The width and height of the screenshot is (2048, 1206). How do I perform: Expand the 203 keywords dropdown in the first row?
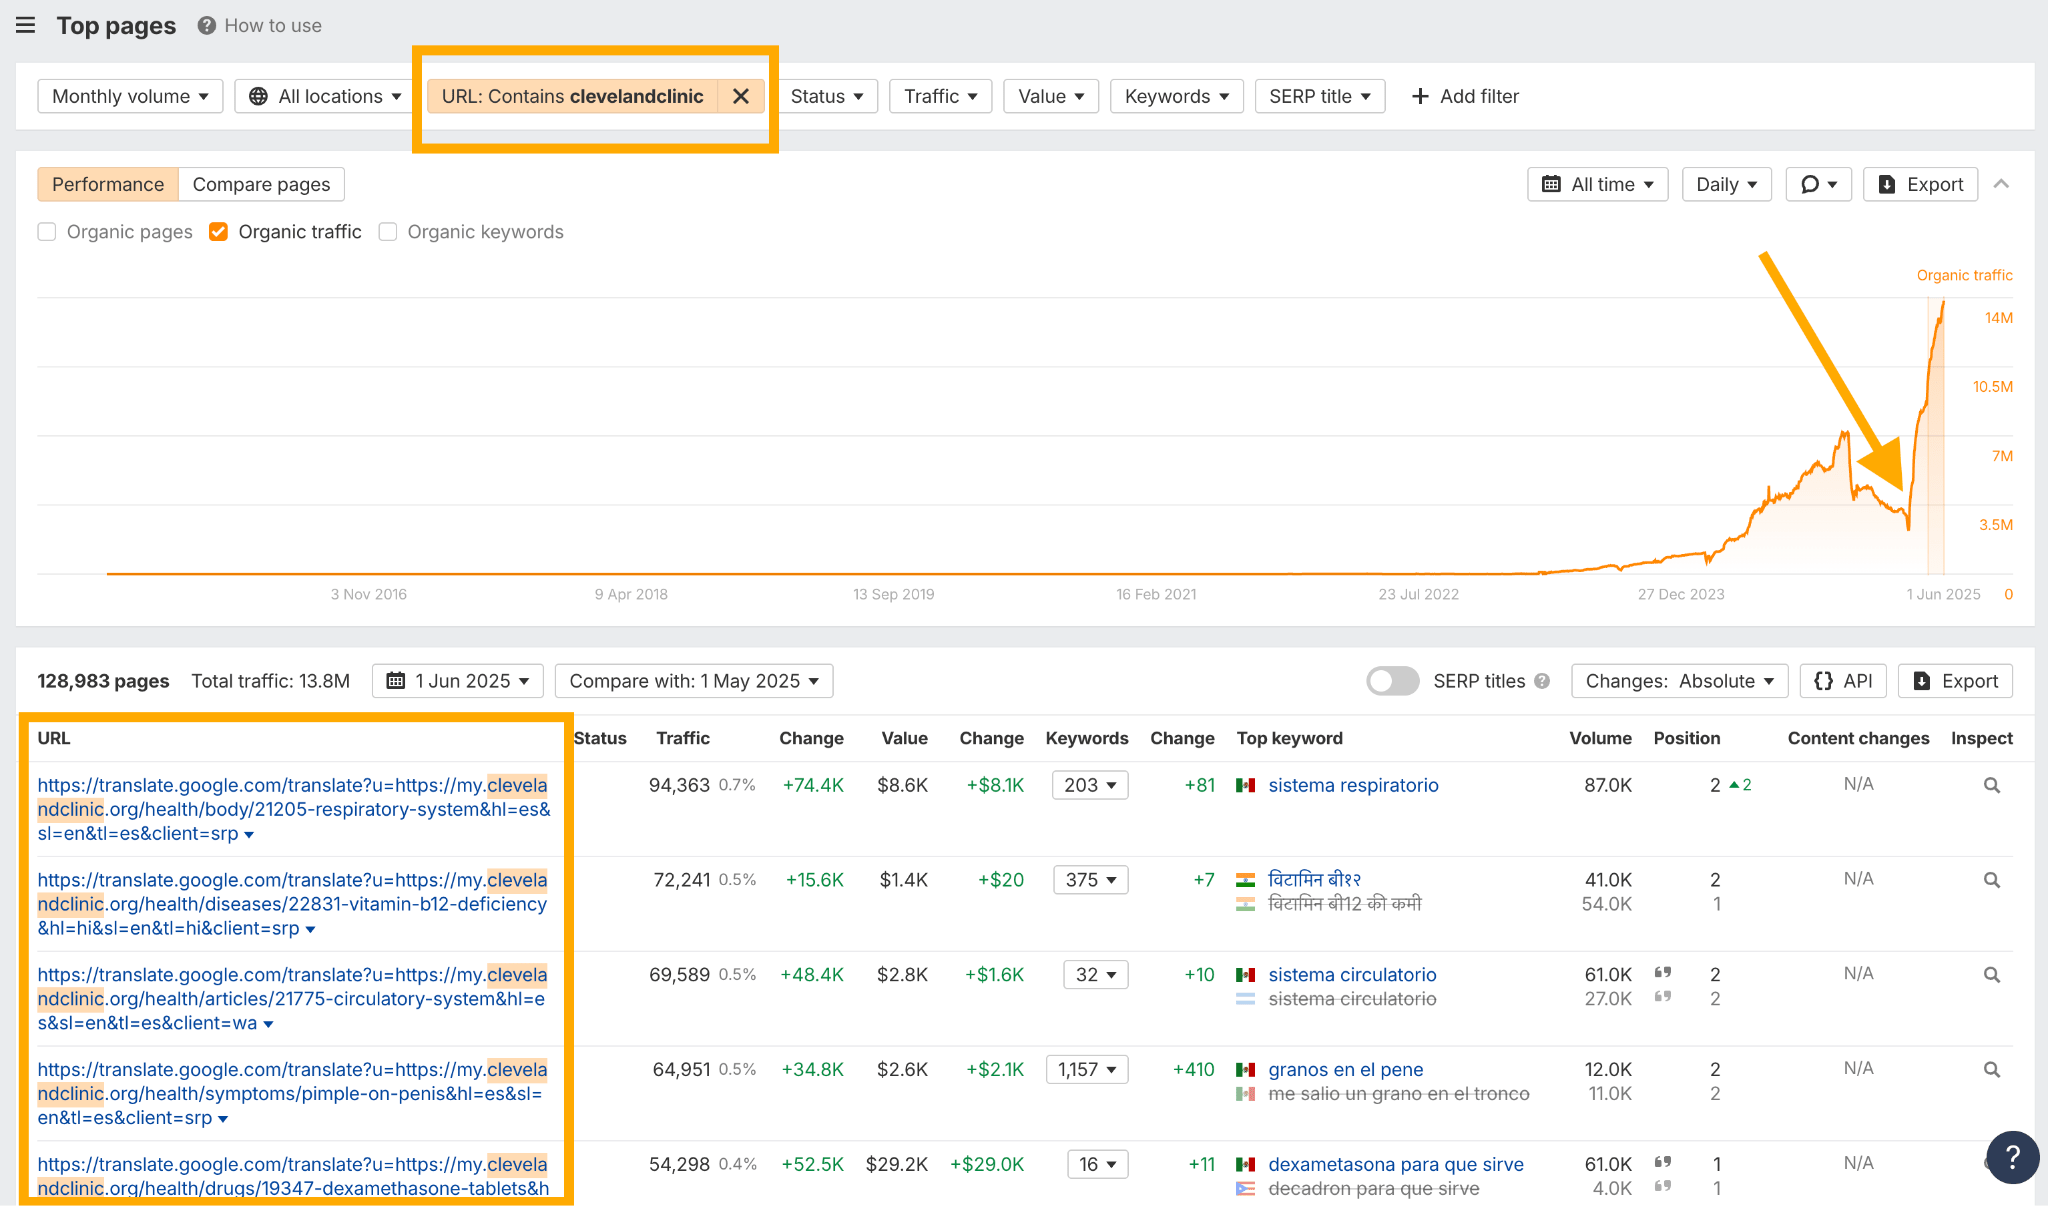click(x=1090, y=785)
